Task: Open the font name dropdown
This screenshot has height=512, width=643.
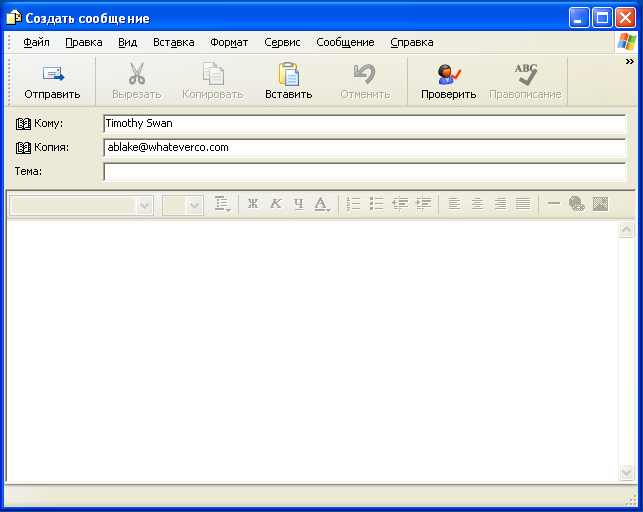Action: (145, 205)
